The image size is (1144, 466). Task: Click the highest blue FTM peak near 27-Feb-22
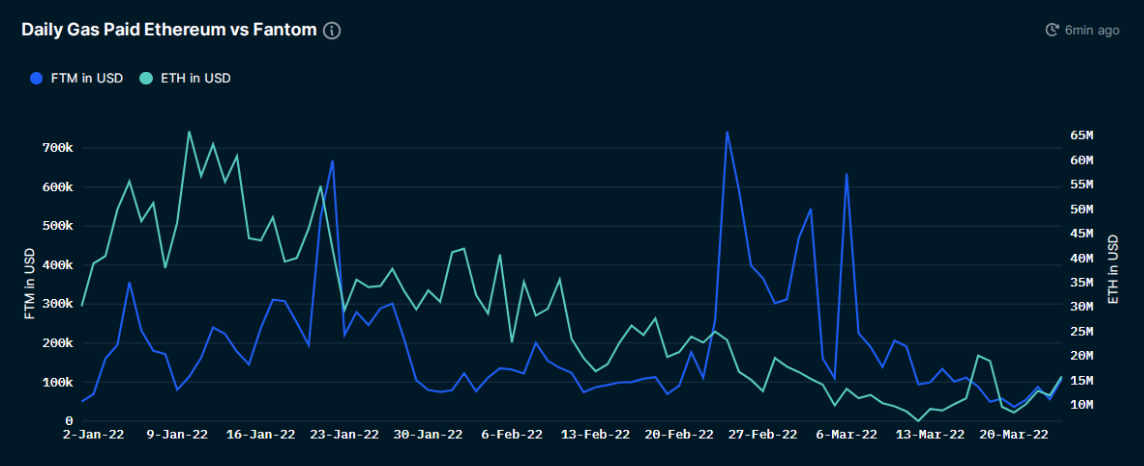[727, 132]
